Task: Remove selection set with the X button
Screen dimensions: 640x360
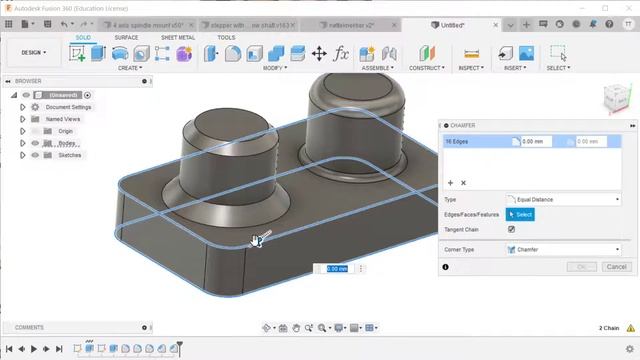Action: pos(463,183)
